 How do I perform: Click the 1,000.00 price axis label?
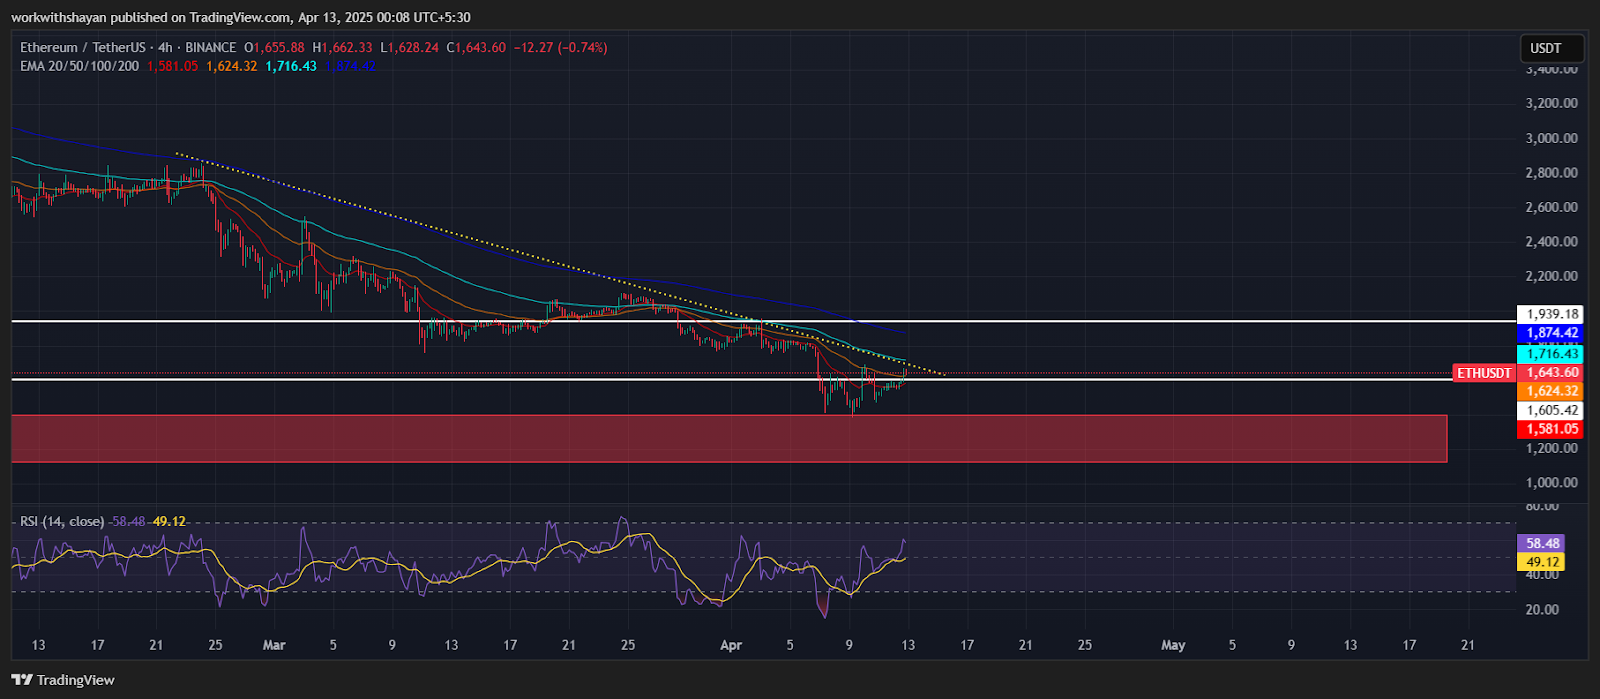1552,482
